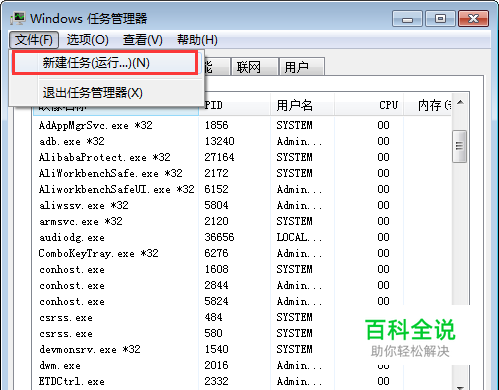Open the 帮助(H) menu
This screenshot has height=390, width=499.
tap(197, 40)
